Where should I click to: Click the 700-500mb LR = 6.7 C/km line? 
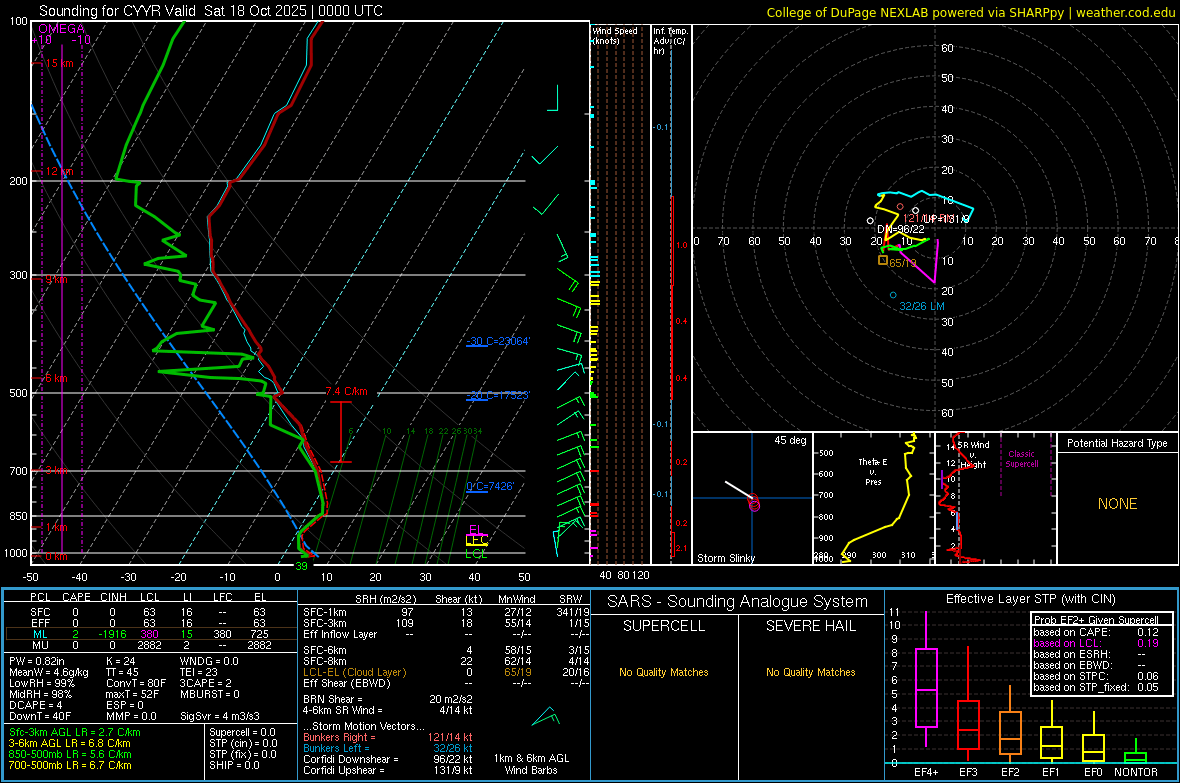[x=69, y=765]
